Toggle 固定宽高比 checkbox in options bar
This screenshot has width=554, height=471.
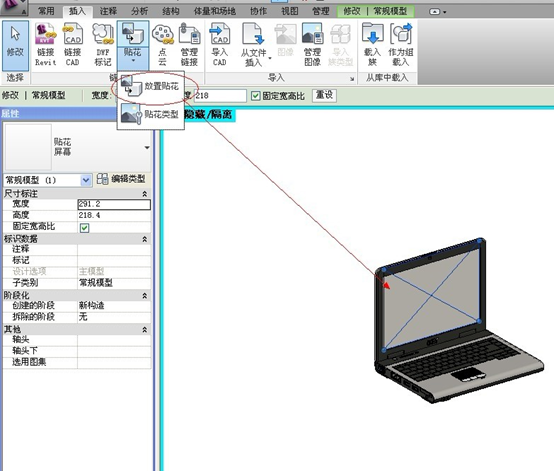tap(256, 96)
